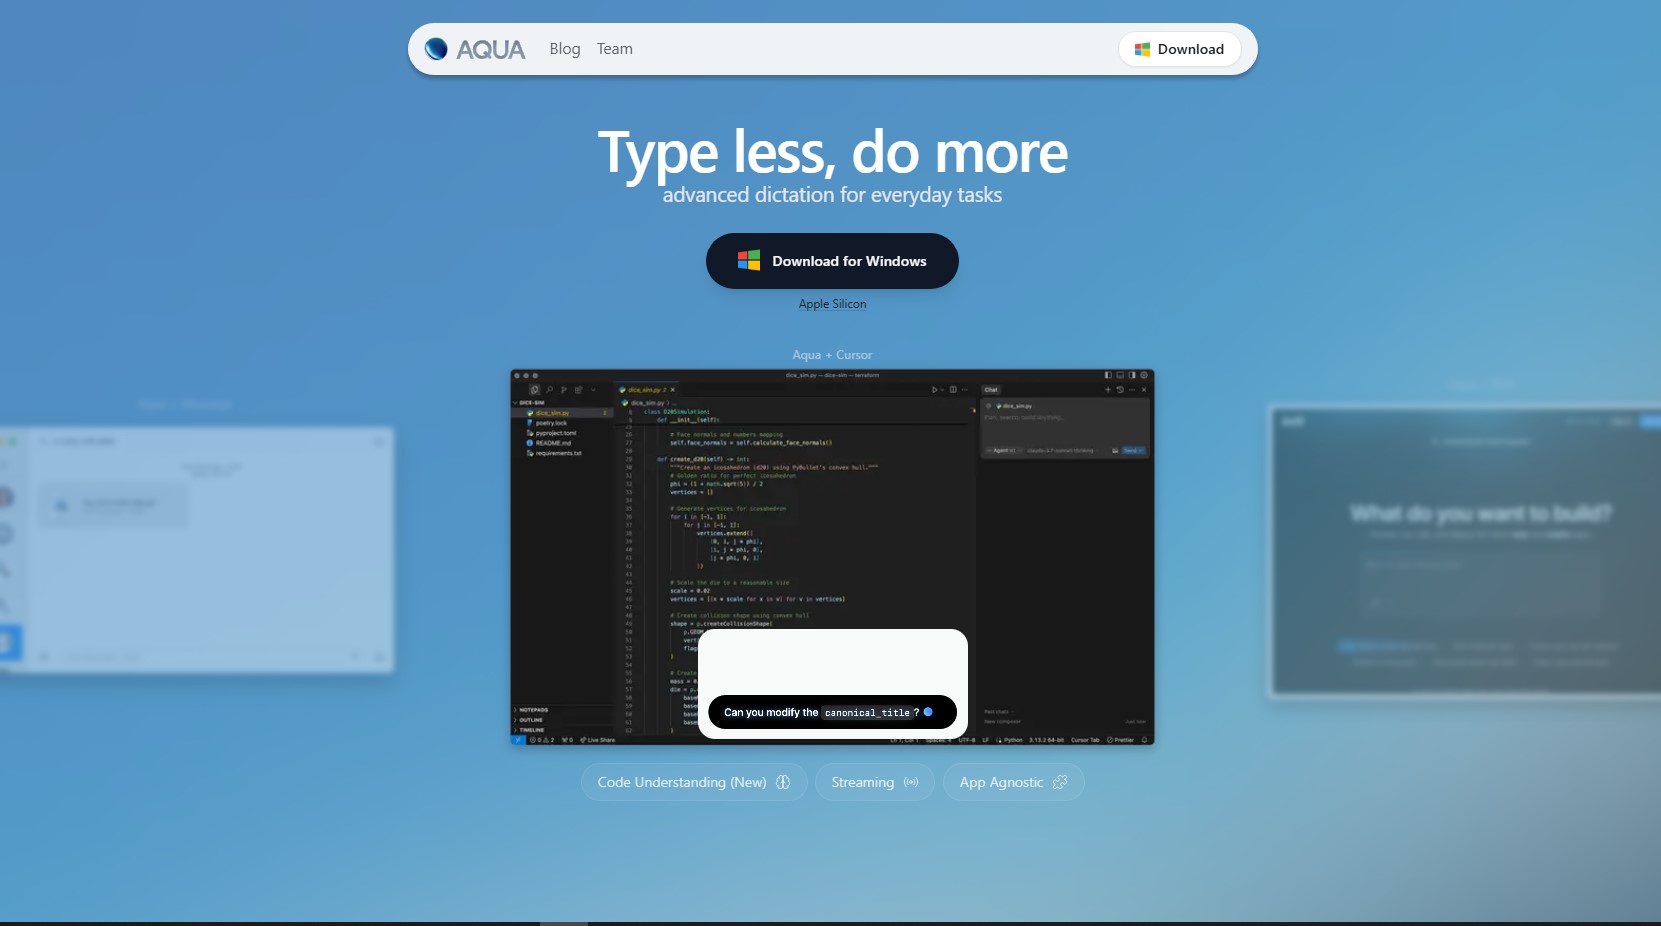Open the Blog page from the navbar

(564, 49)
